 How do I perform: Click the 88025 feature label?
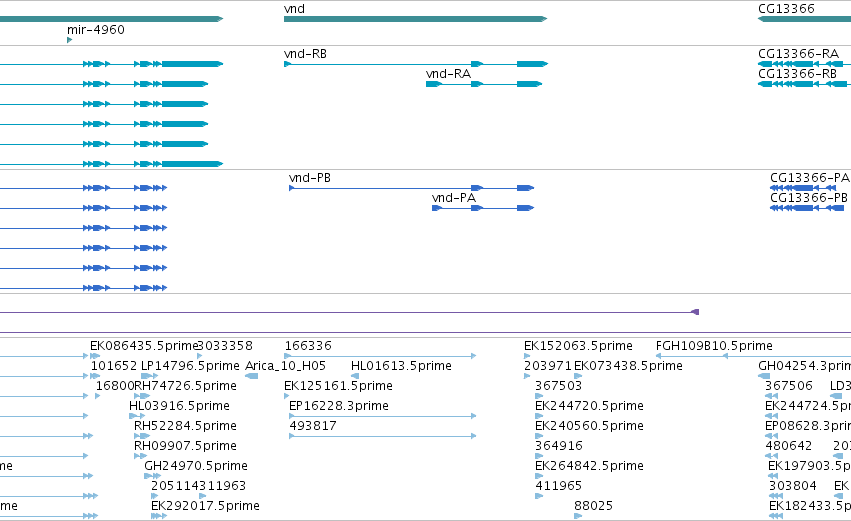tap(594, 507)
